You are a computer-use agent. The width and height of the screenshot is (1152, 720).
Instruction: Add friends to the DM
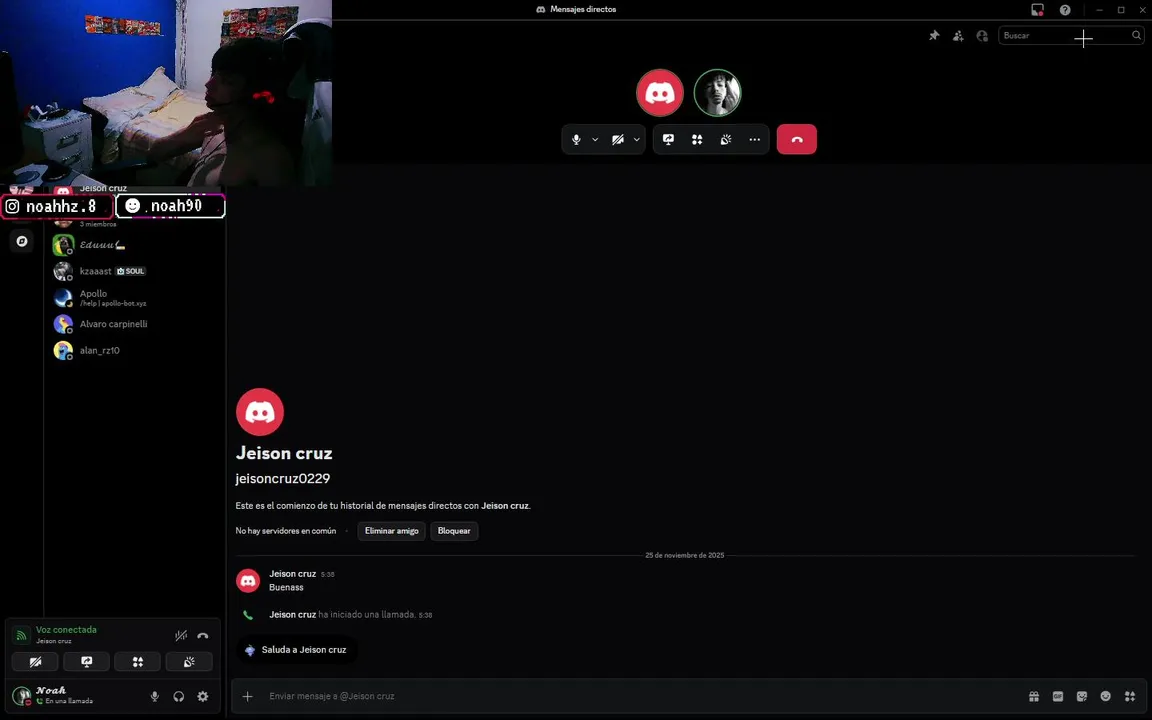click(x=958, y=35)
